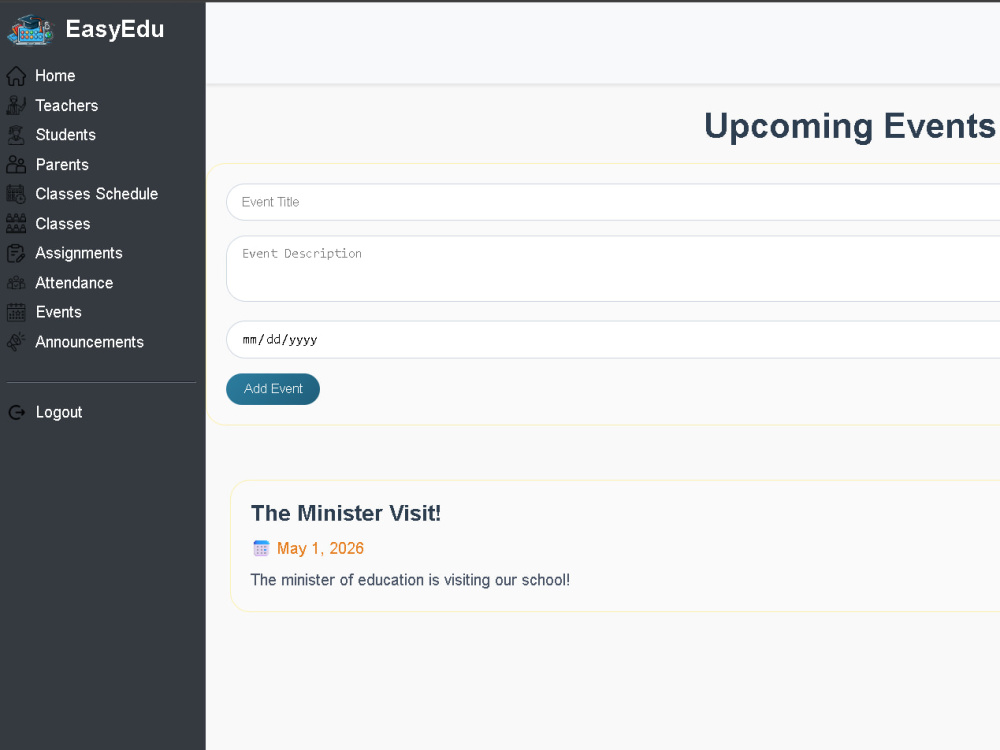Click into the Event Description textarea
Viewport: 1000px width, 750px height.
613,268
